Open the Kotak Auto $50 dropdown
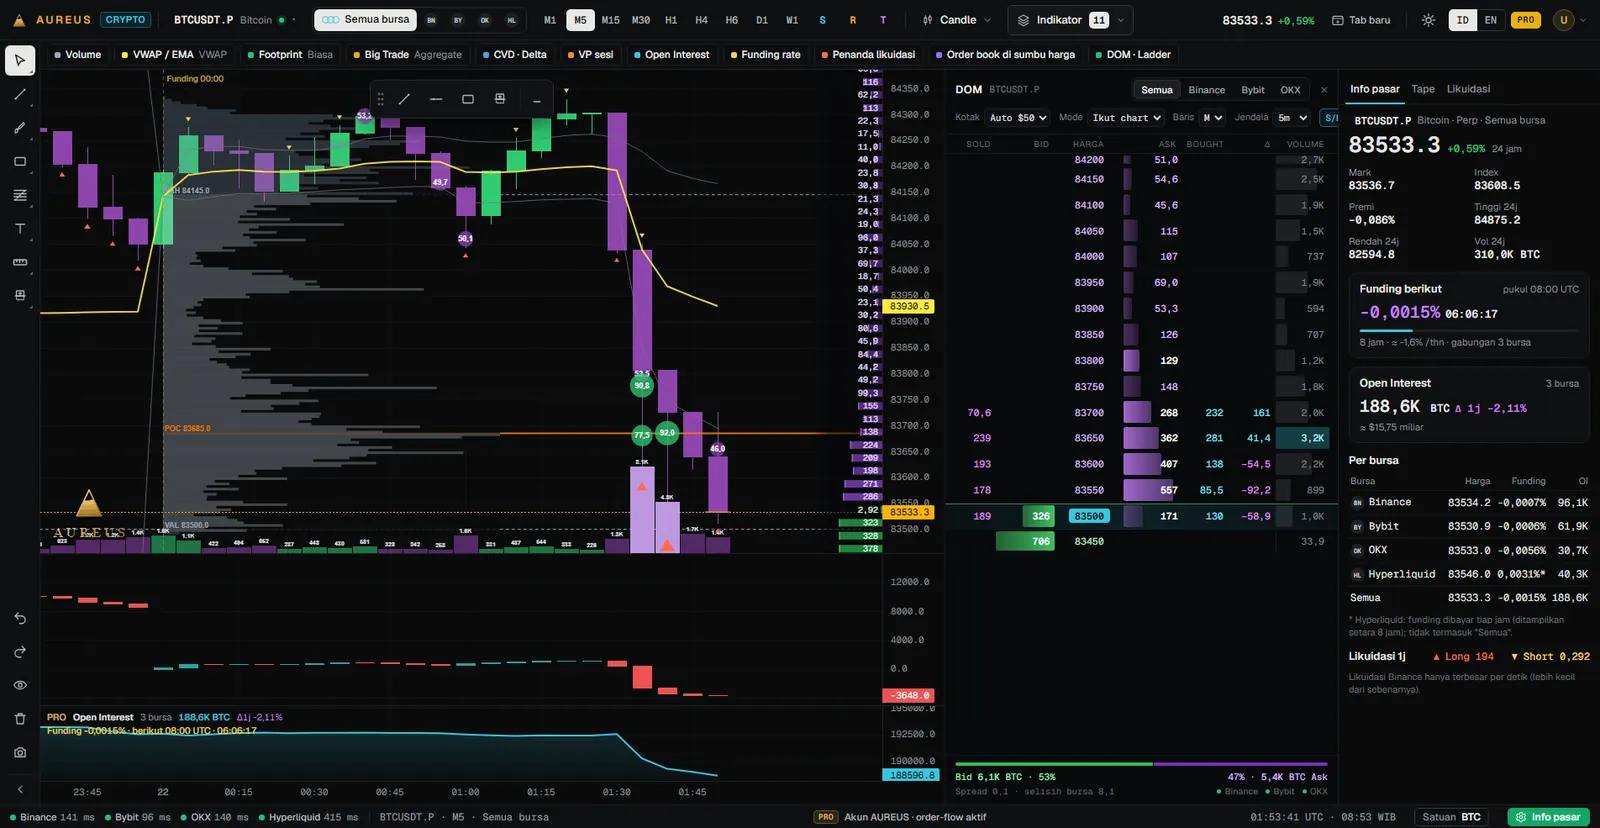The width and height of the screenshot is (1600, 828). click(1018, 118)
